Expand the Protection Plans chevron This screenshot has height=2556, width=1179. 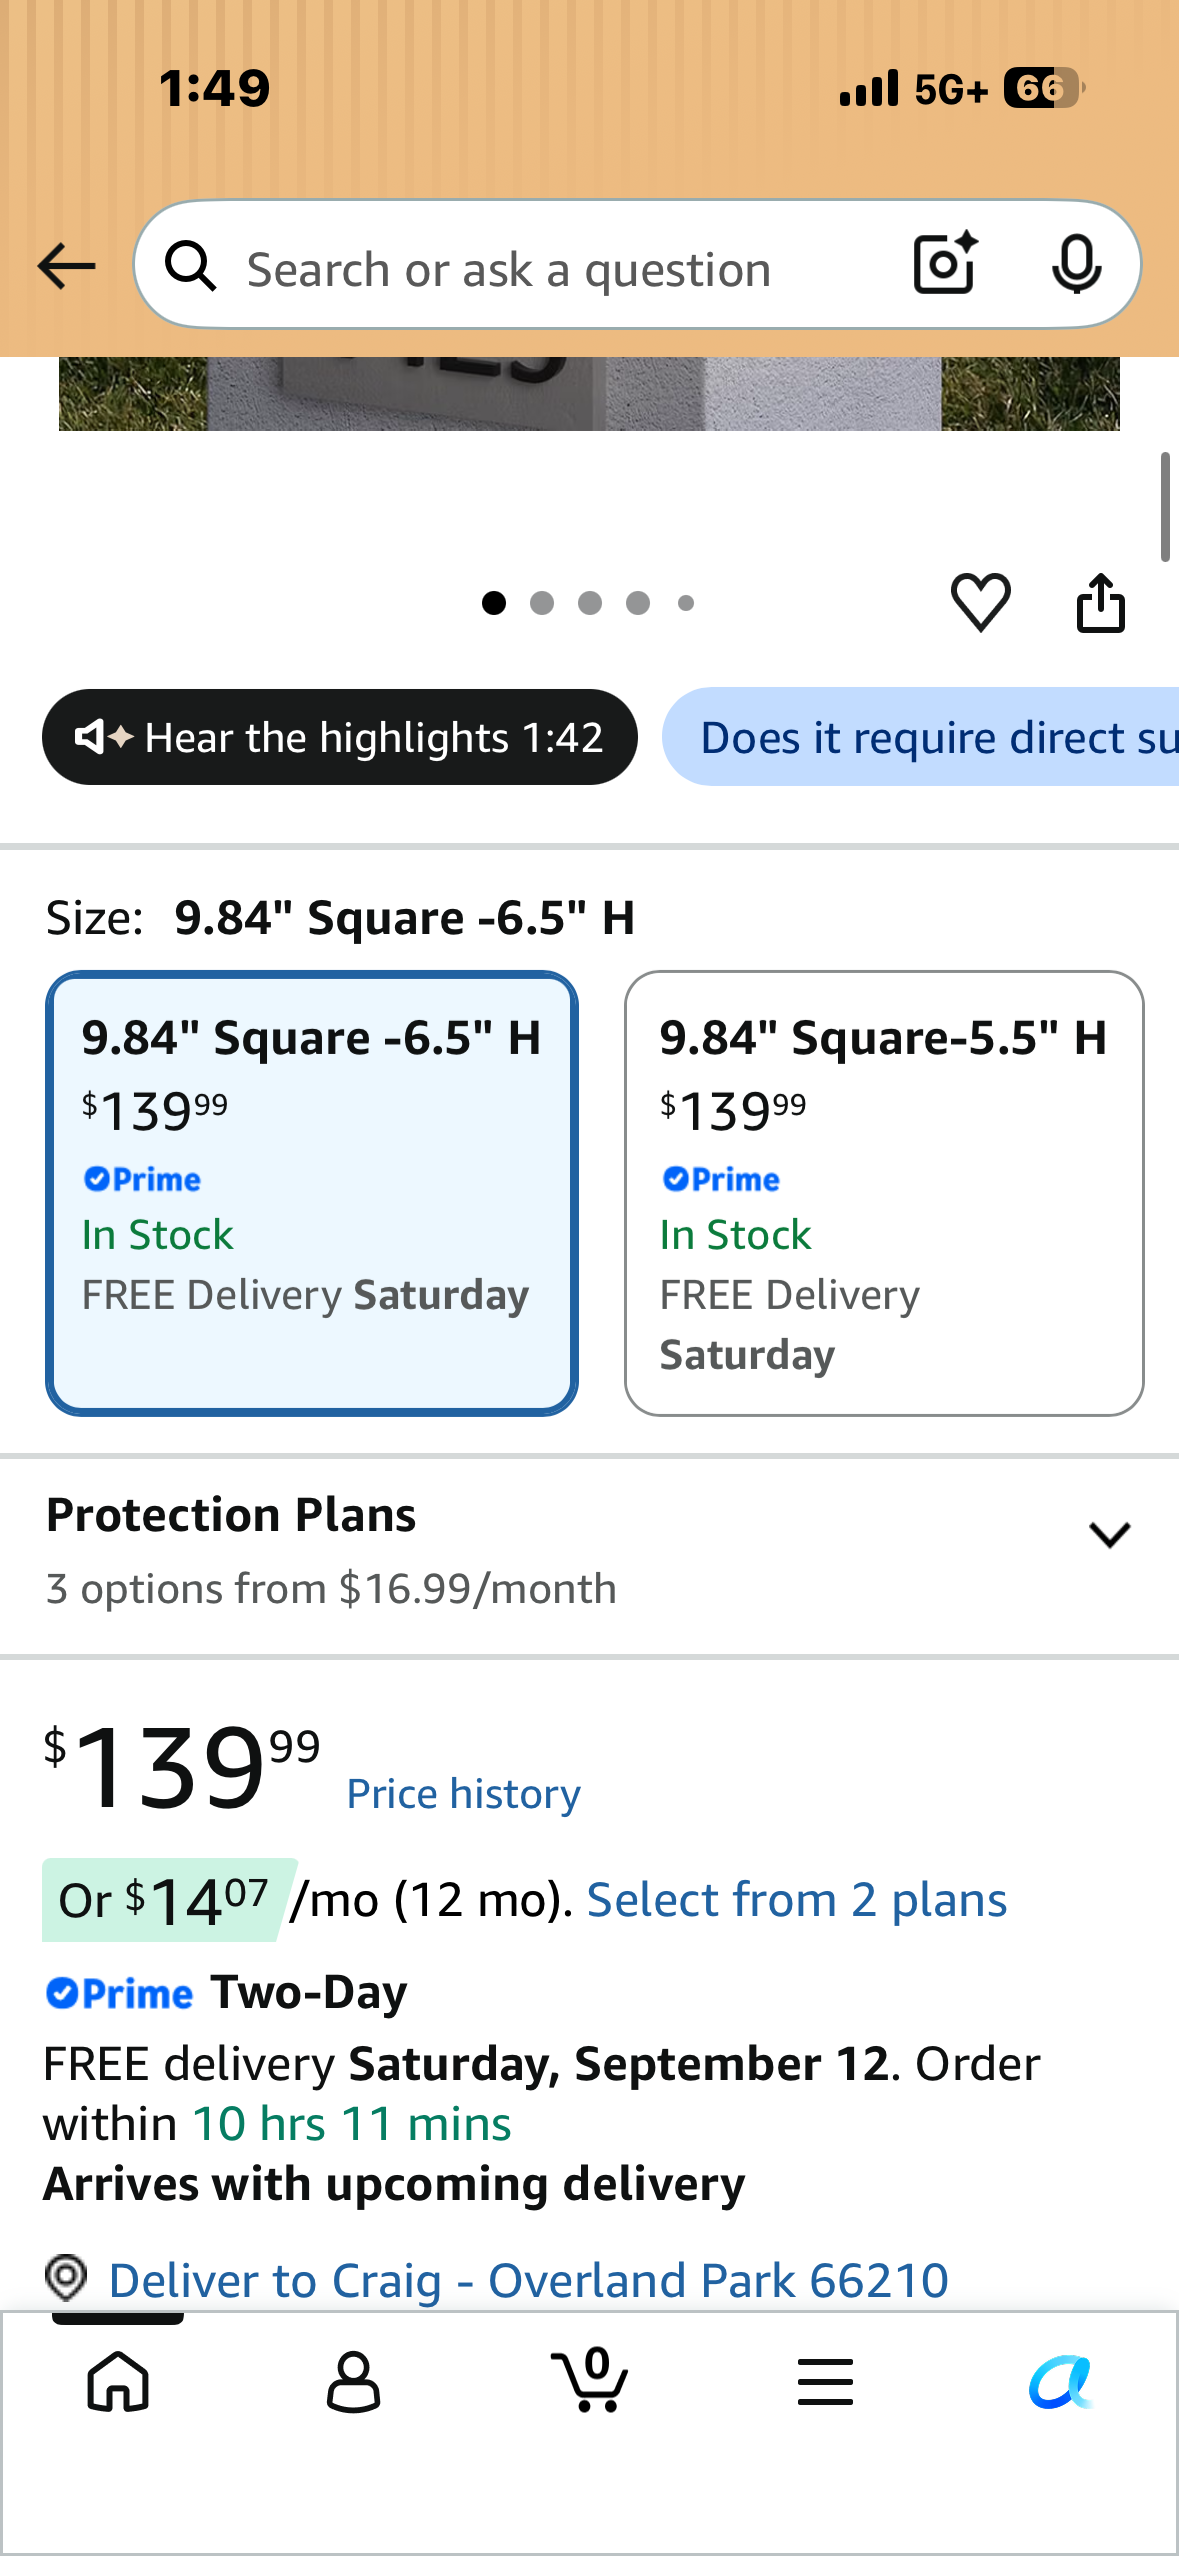pos(1109,1535)
